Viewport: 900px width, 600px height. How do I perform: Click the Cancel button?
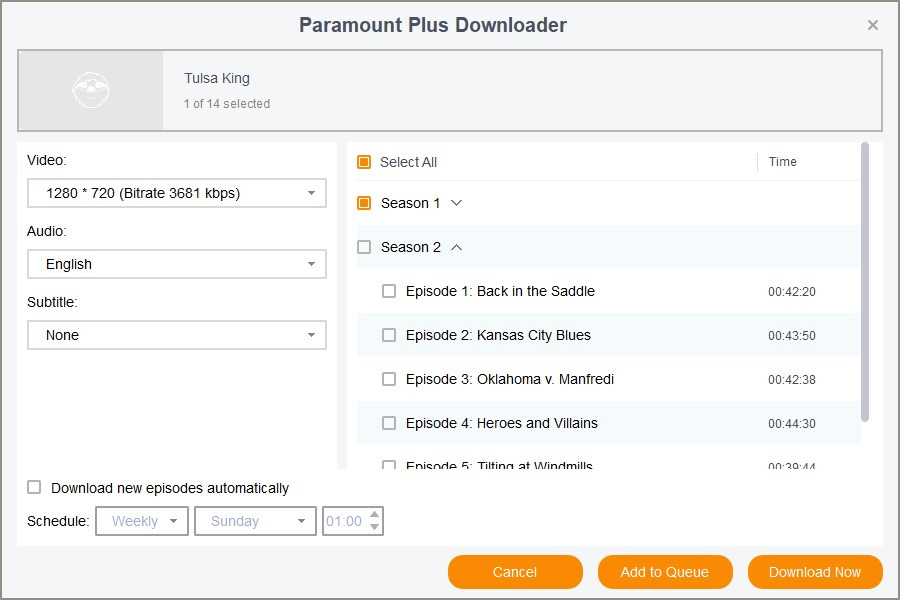[x=515, y=572]
